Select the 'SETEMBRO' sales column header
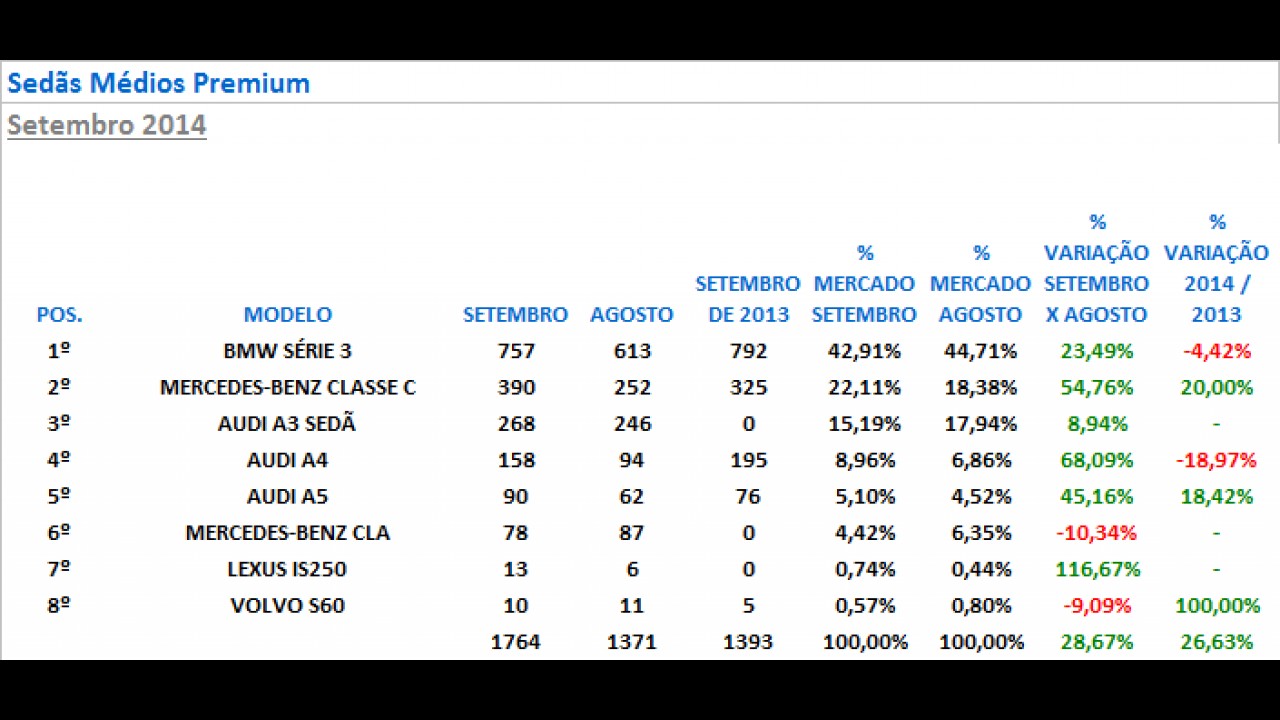This screenshot has height=720, width=1280. tap(515, 315)
